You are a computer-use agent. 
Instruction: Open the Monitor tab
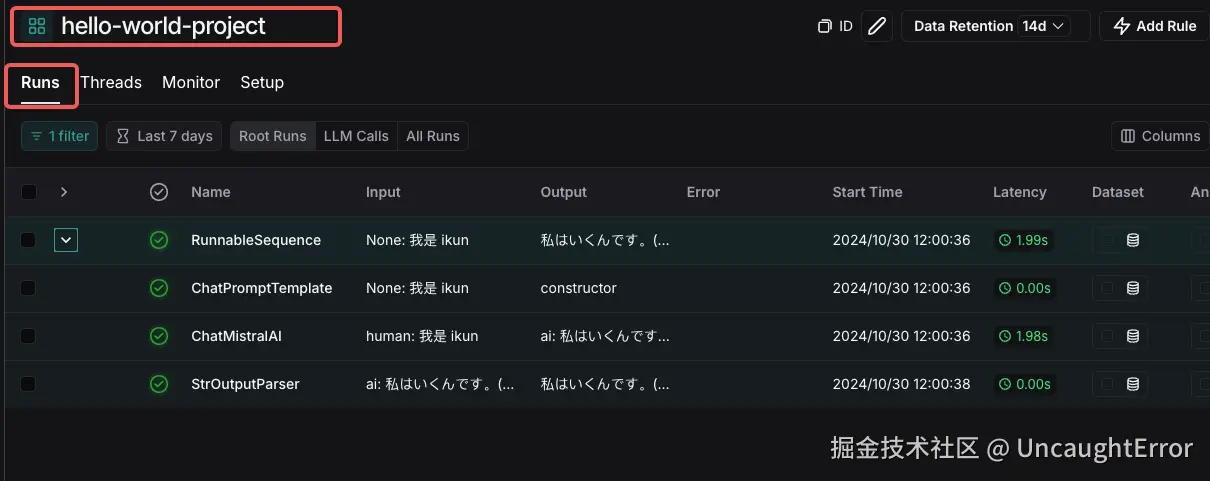191,83
